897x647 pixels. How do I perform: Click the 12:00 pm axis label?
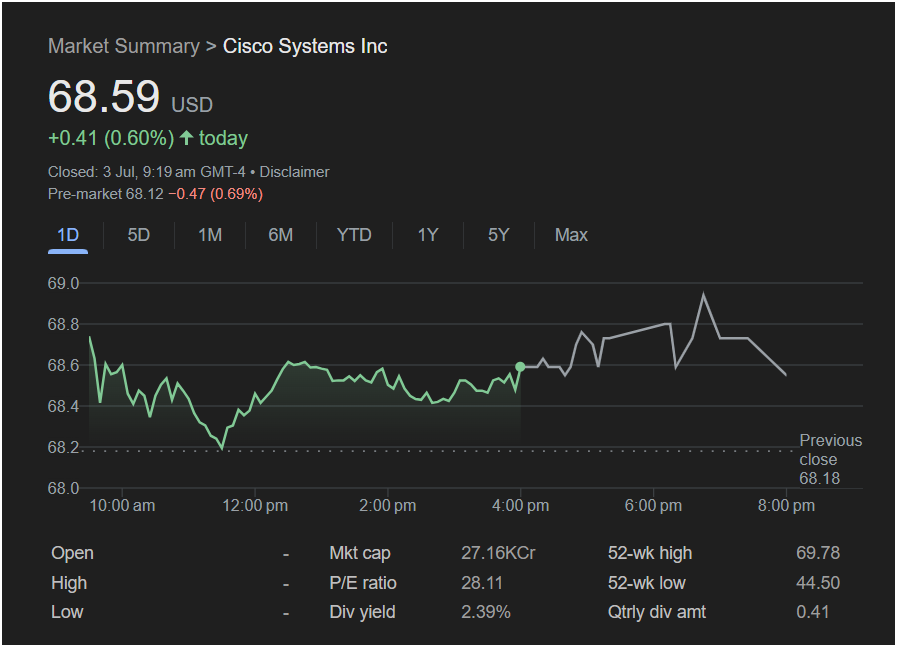pyautogui.click(x=255, y=506)
